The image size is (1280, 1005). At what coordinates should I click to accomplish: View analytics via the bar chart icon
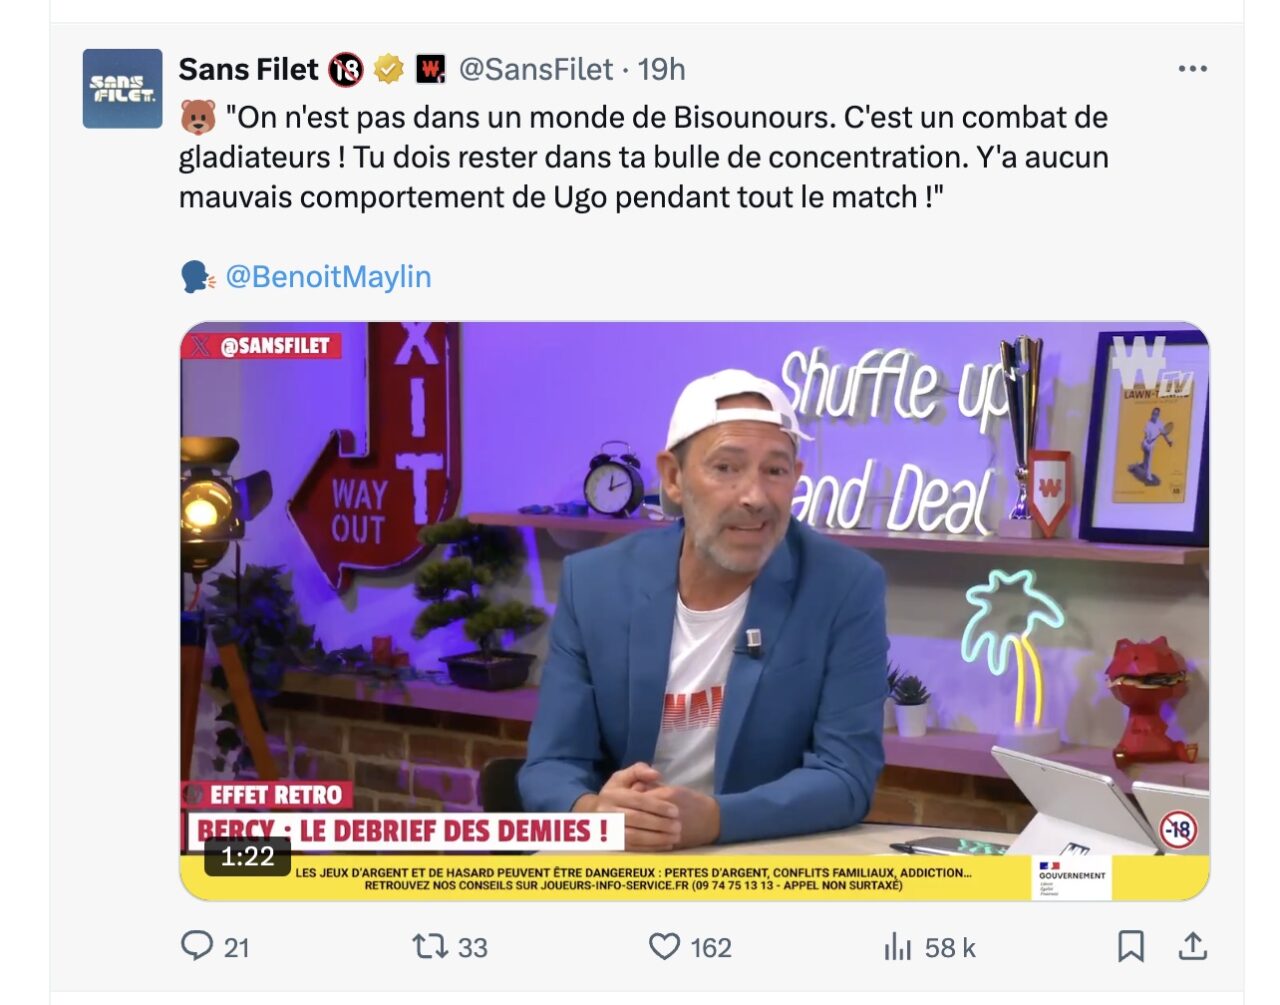898,946
